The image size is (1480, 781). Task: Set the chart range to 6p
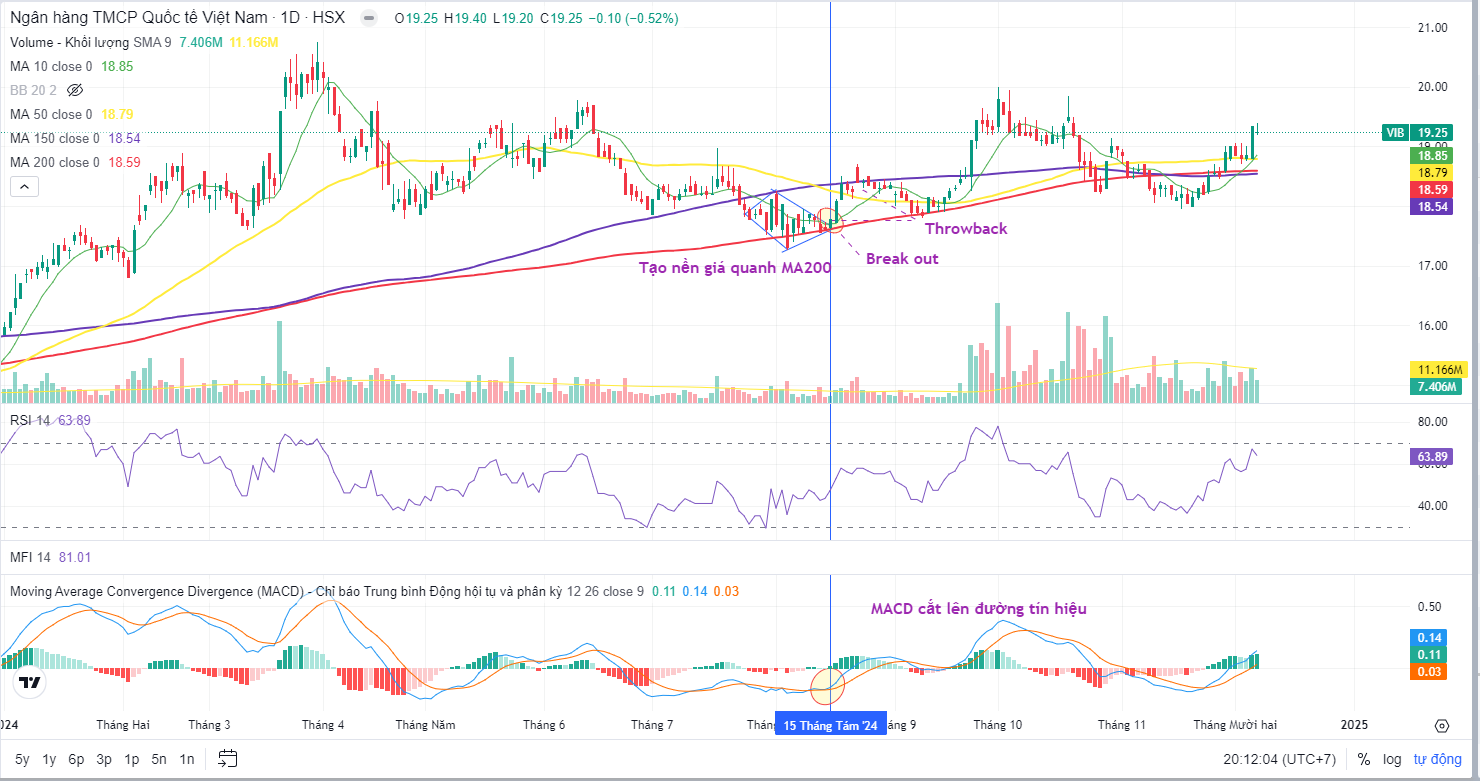tap(77, 759)
